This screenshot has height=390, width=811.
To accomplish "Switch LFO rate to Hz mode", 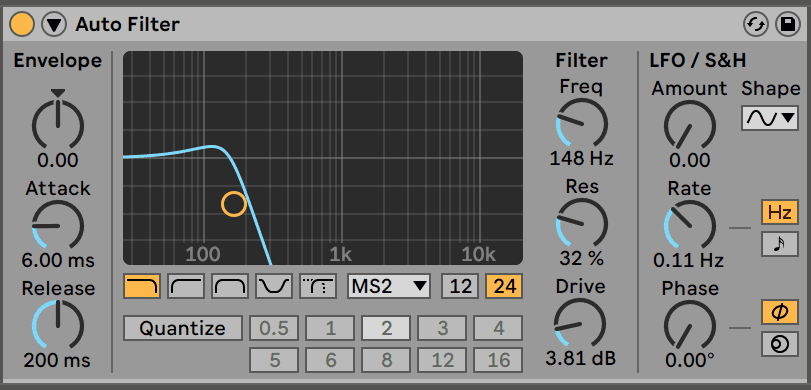I will pyautogui.click(x=779, y=213).
